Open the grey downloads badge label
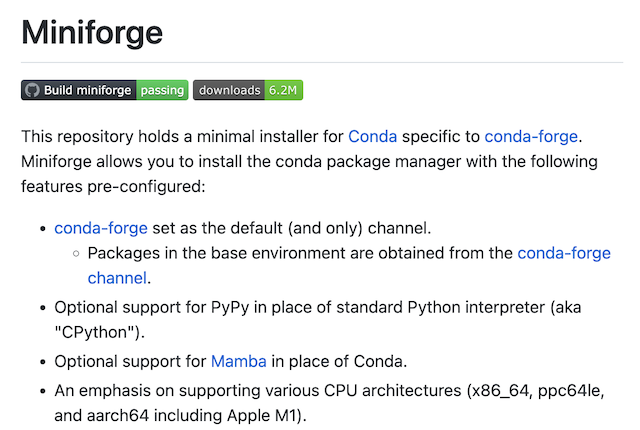Screen dimensions: 640x430 pyautogui.click(x=229, y=90)
